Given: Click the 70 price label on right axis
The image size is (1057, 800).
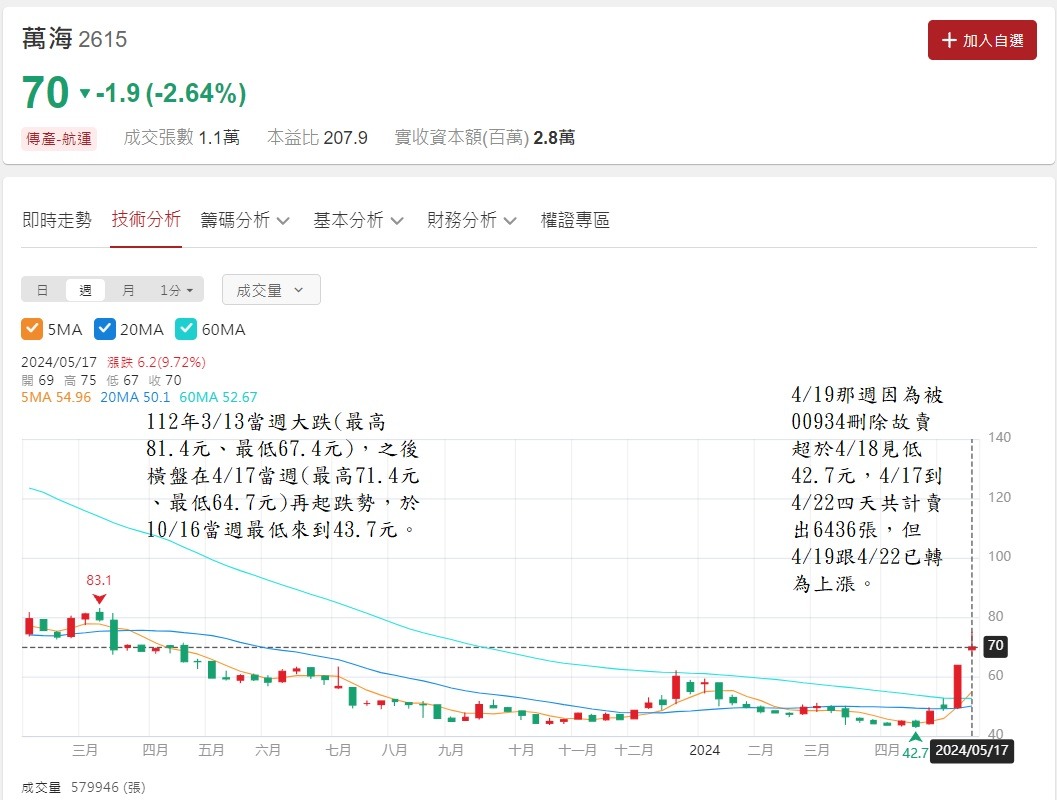Looking at the screenshot, I should (994, 646).
